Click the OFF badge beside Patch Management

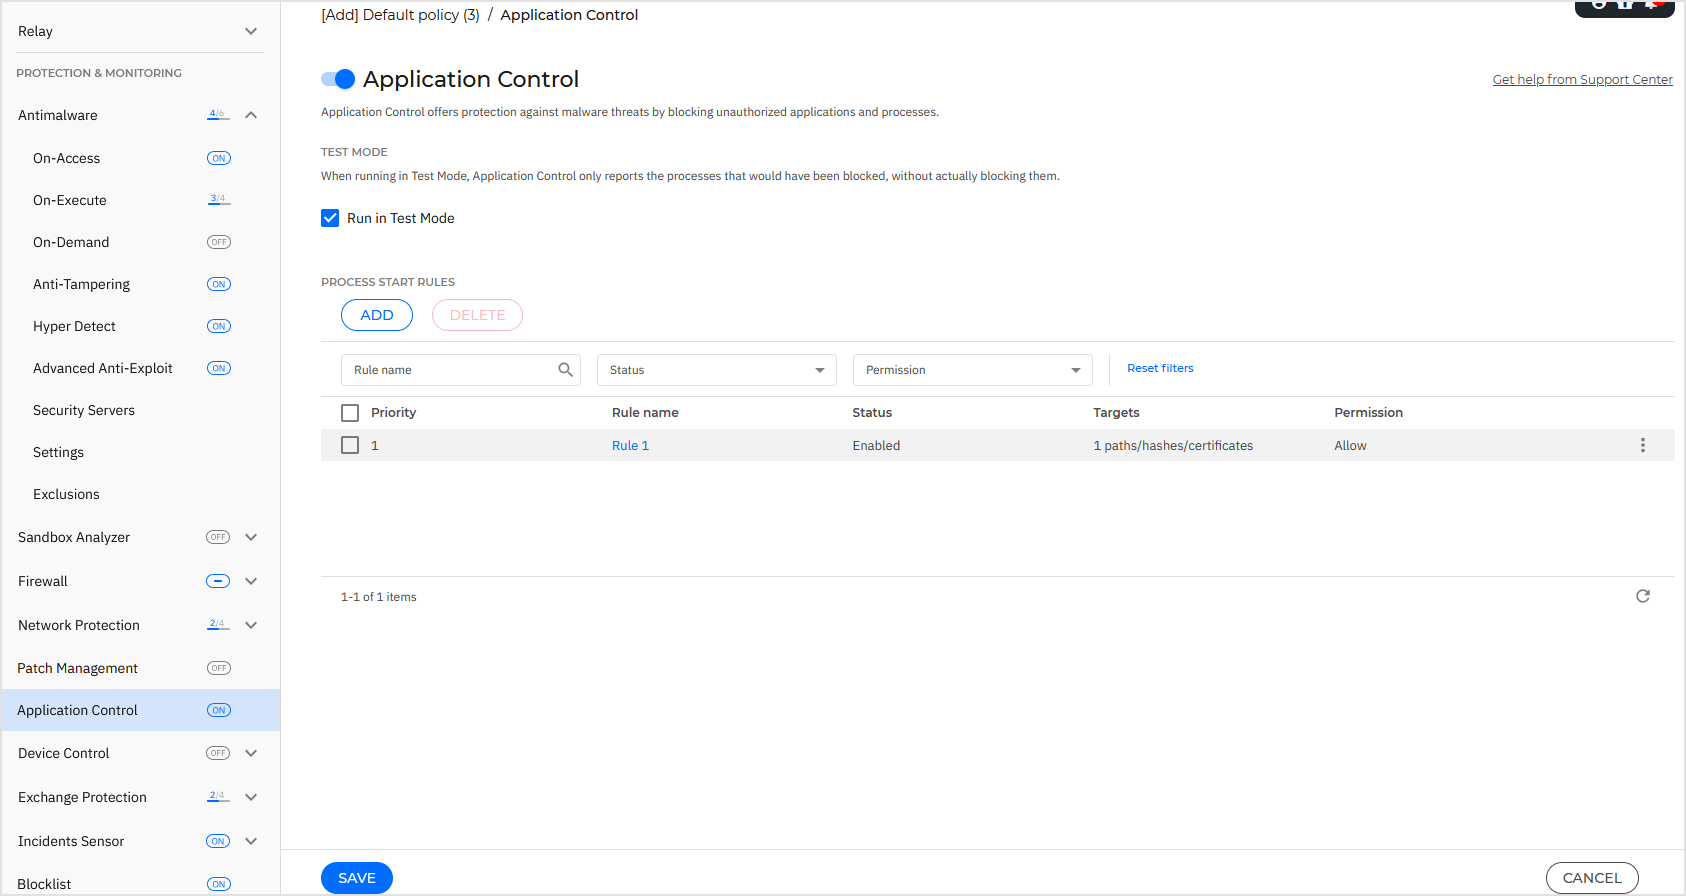[x=219, y=668]
